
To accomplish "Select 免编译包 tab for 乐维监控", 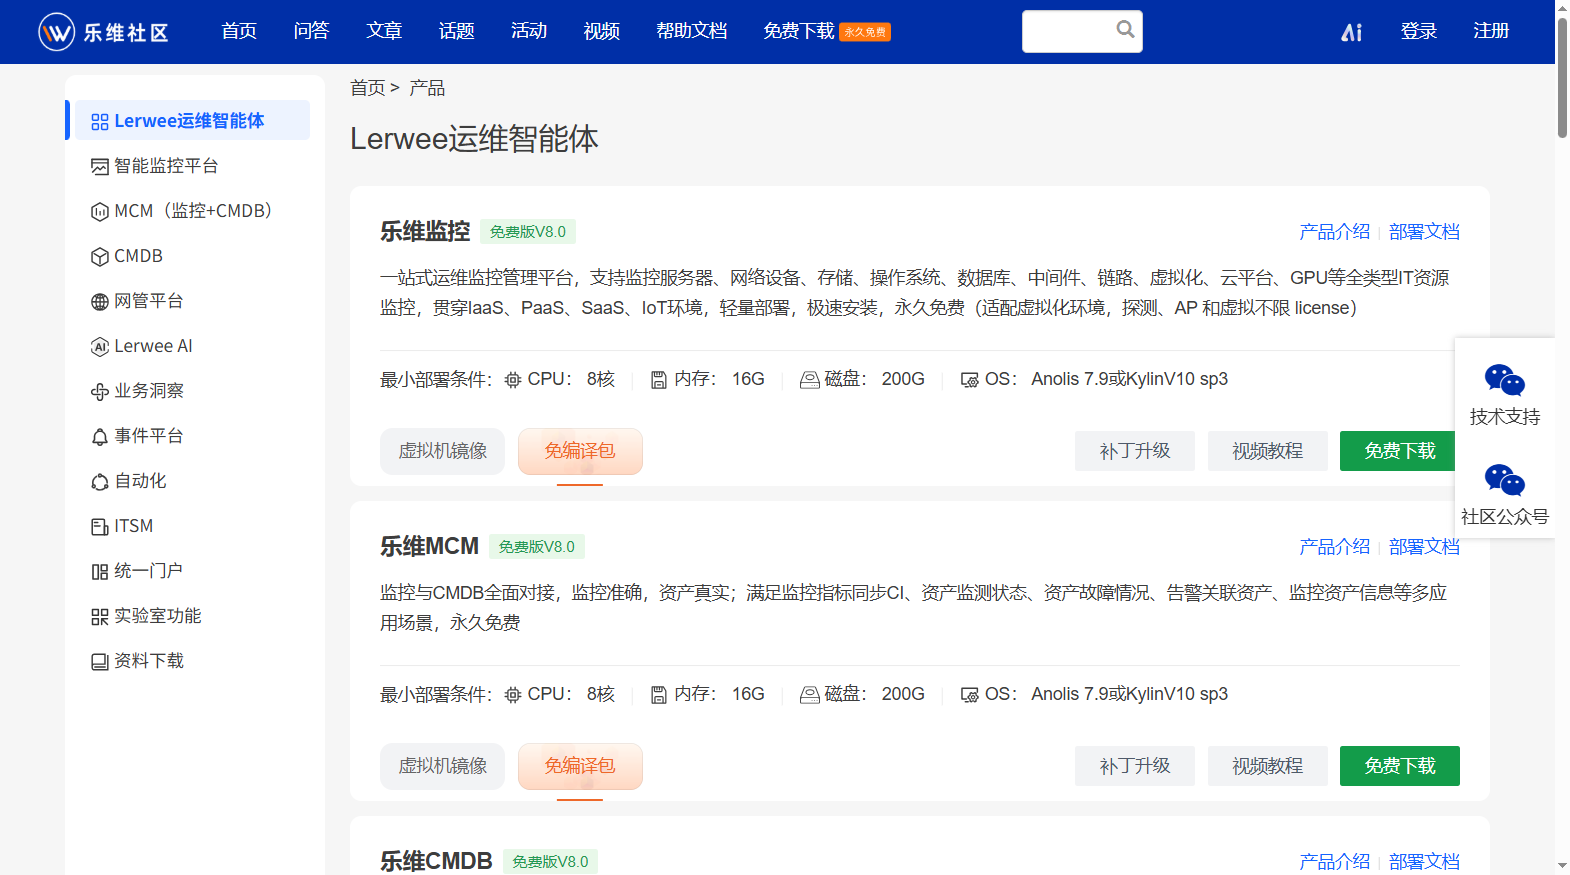I will pos(580,451).
